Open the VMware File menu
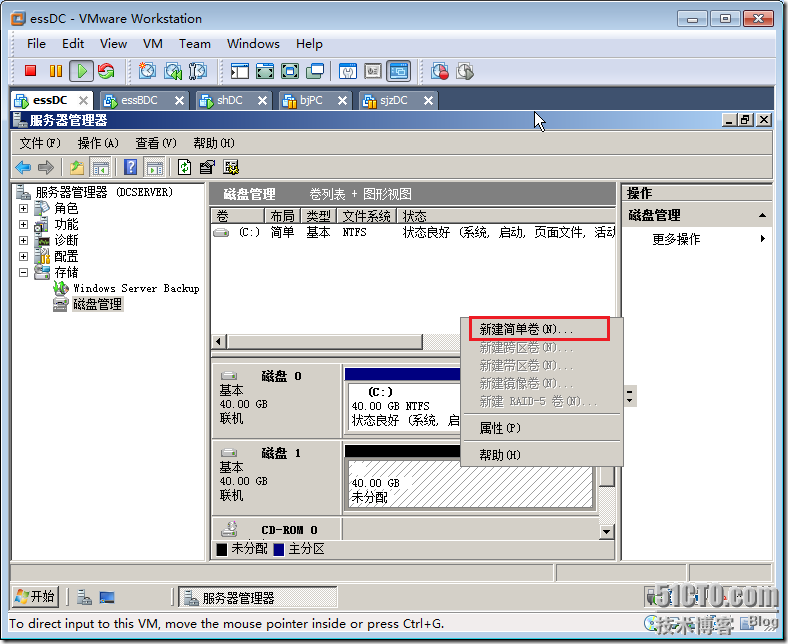 (x=36, y=44)
